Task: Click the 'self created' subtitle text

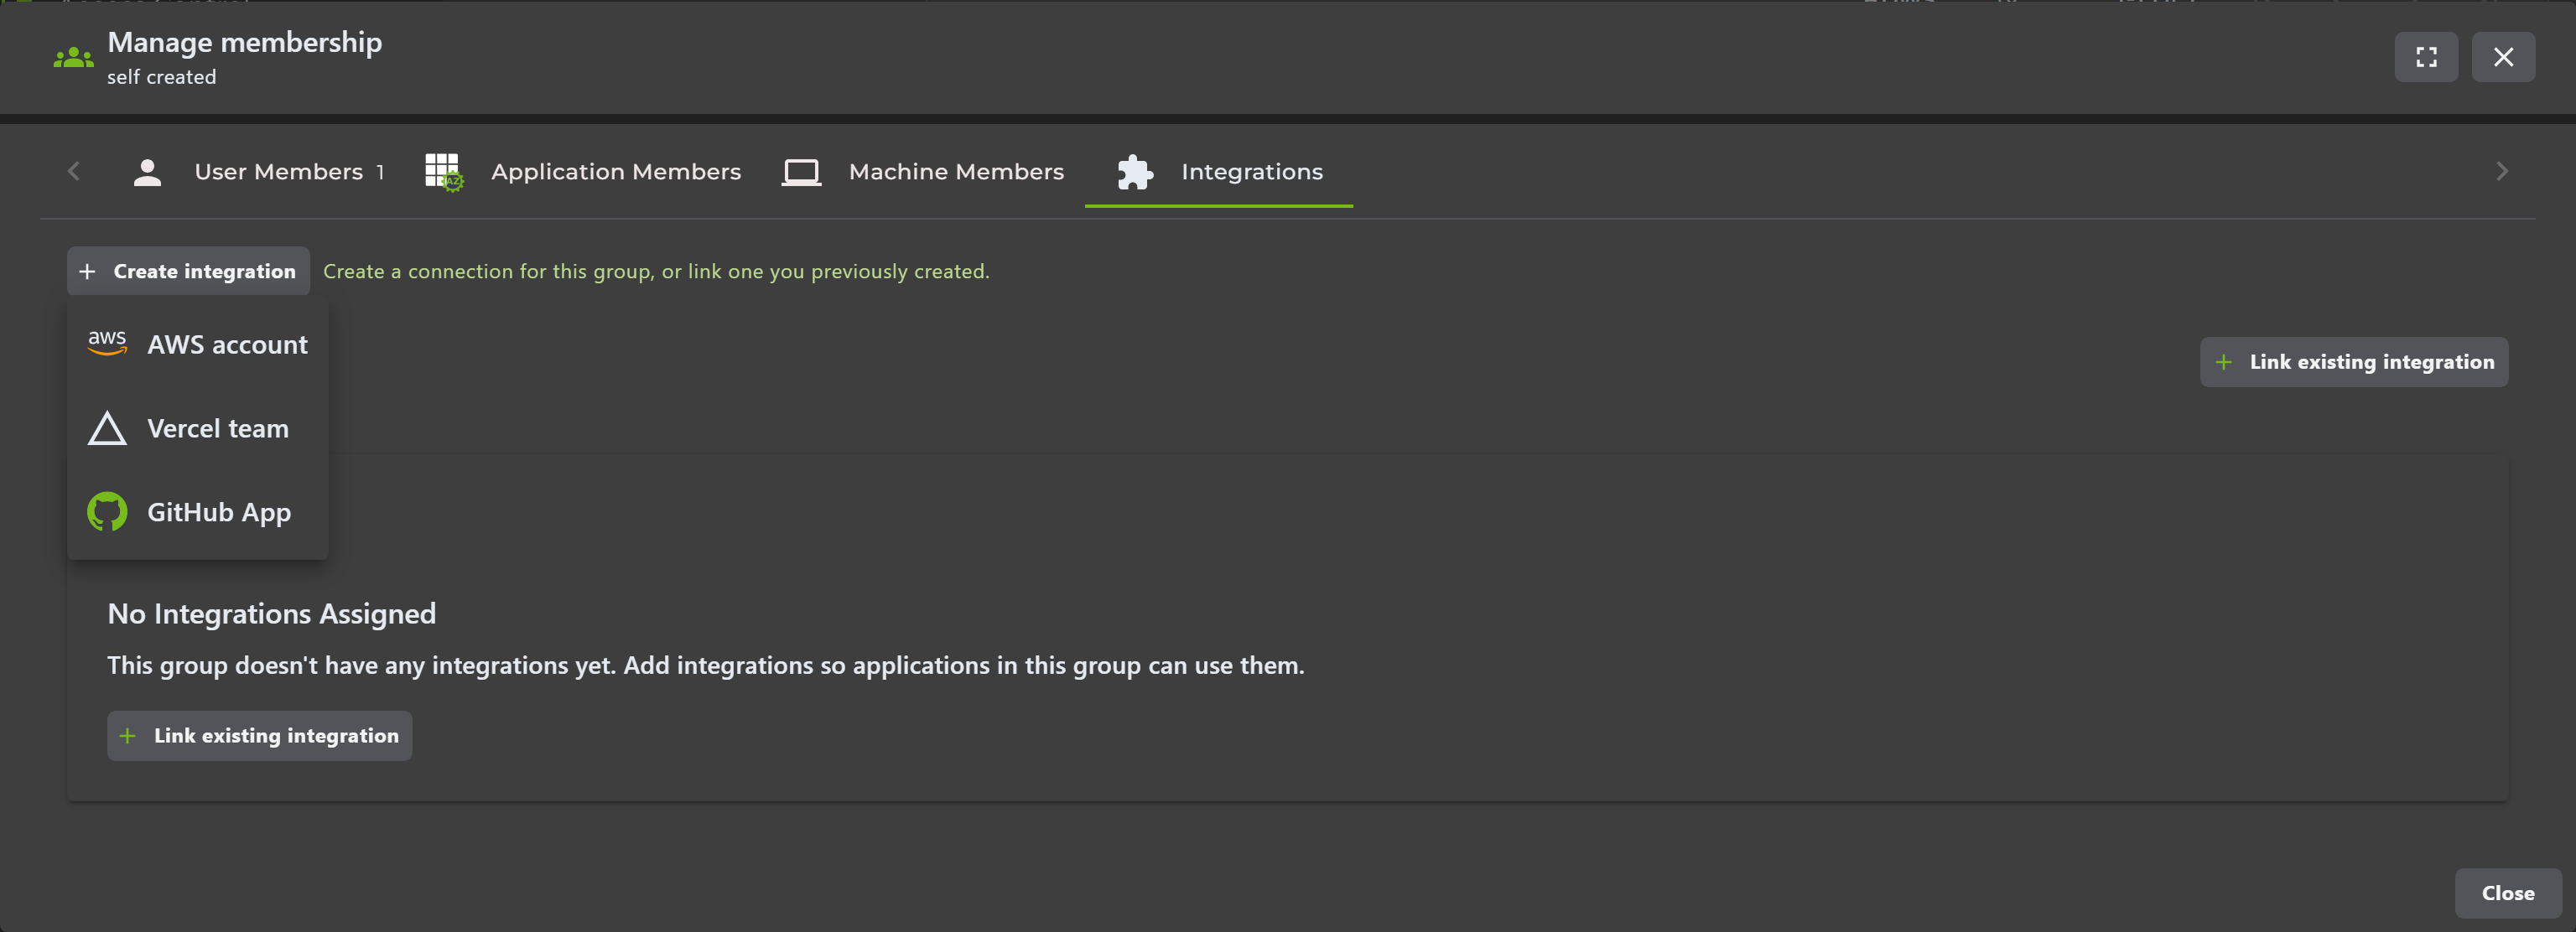Action: [161, 77]
